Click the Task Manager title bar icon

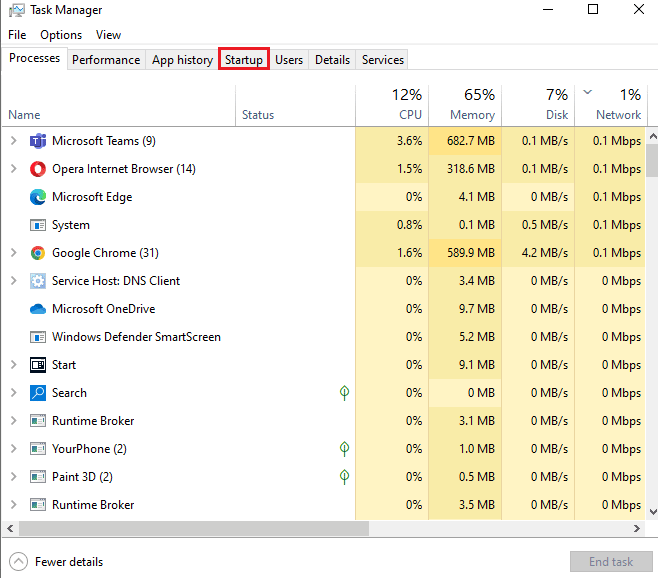[17, 10]
